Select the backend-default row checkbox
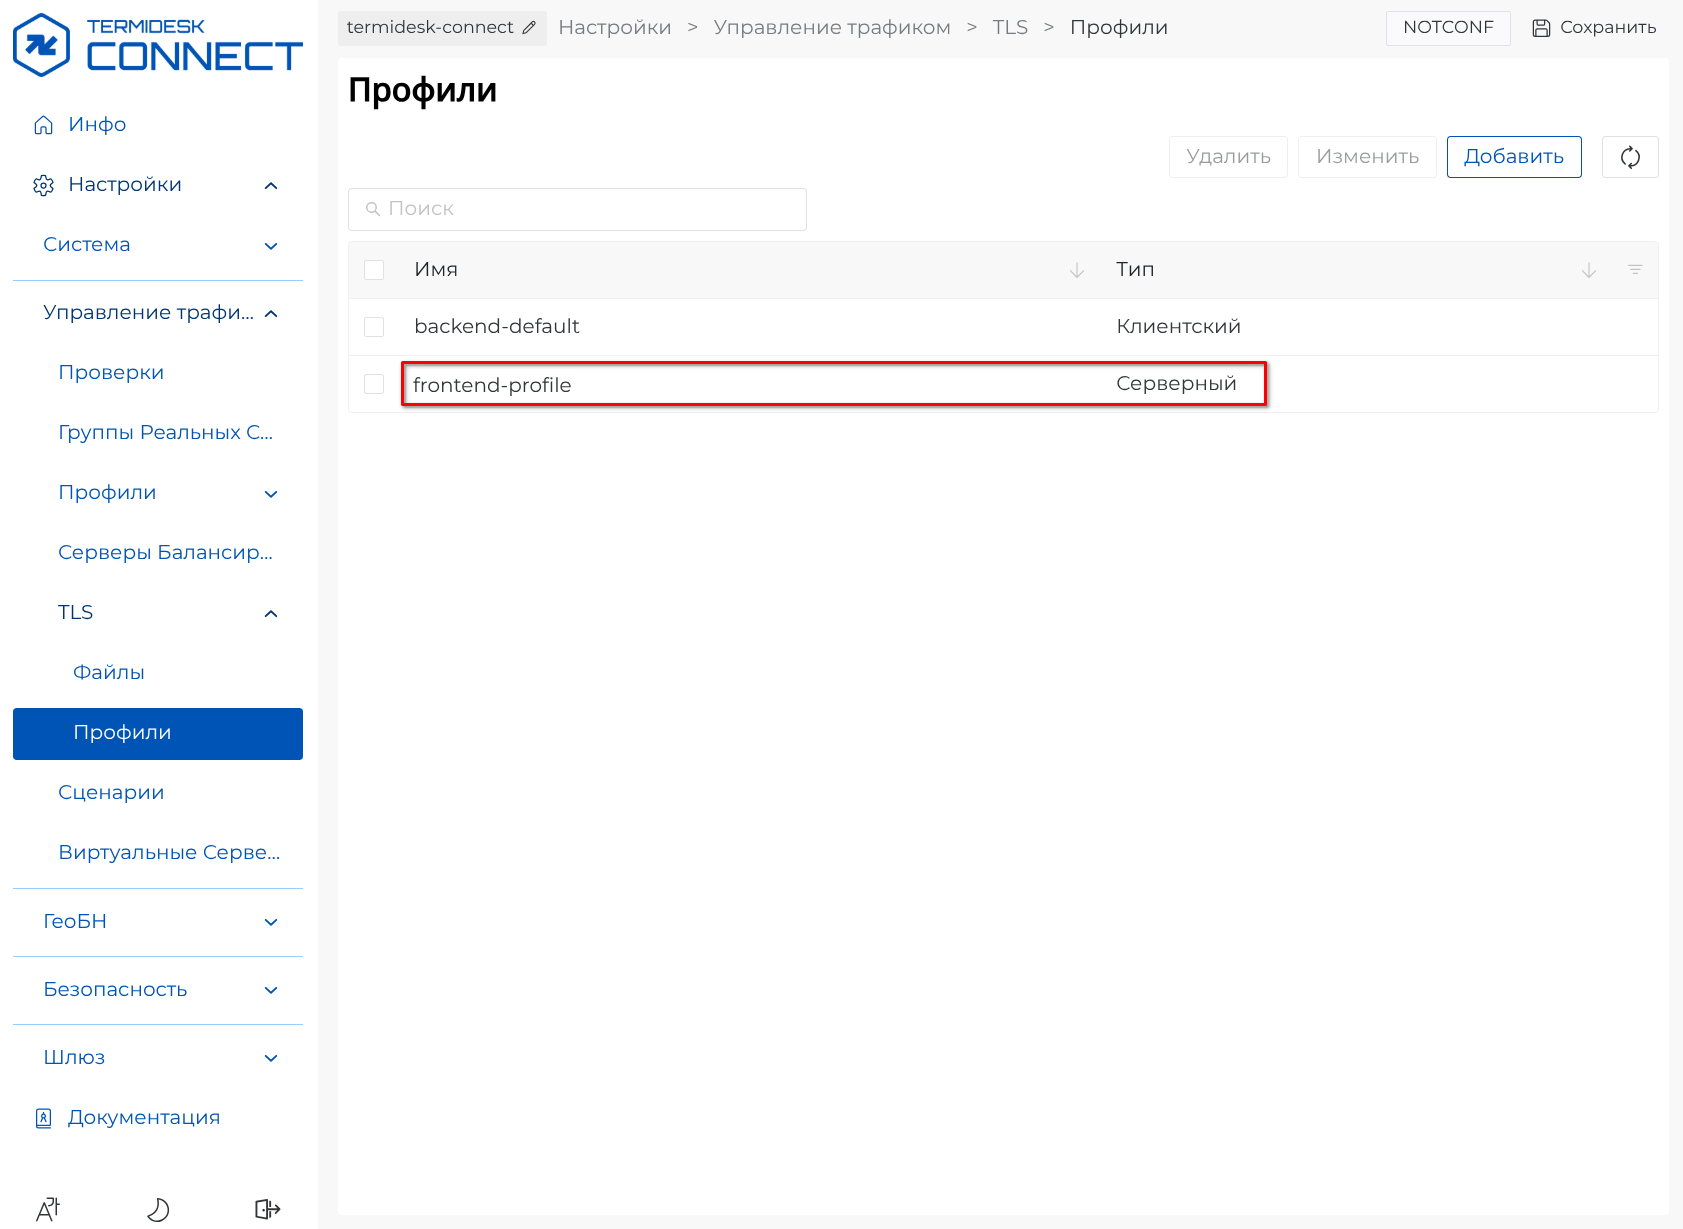 tap(374, 327)
